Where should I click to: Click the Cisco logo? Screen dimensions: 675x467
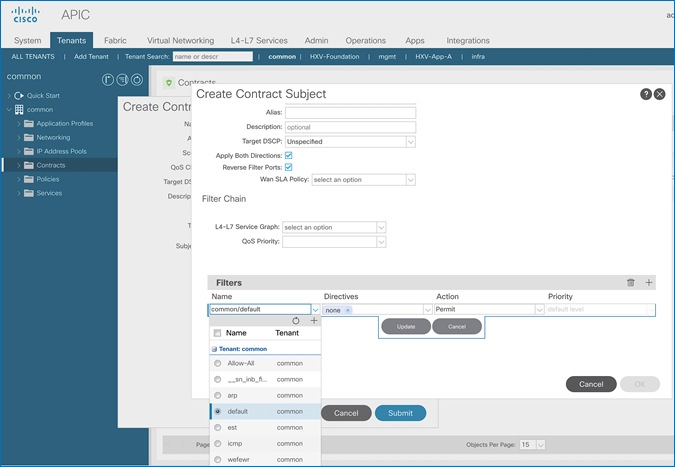[x=25, y=14]
